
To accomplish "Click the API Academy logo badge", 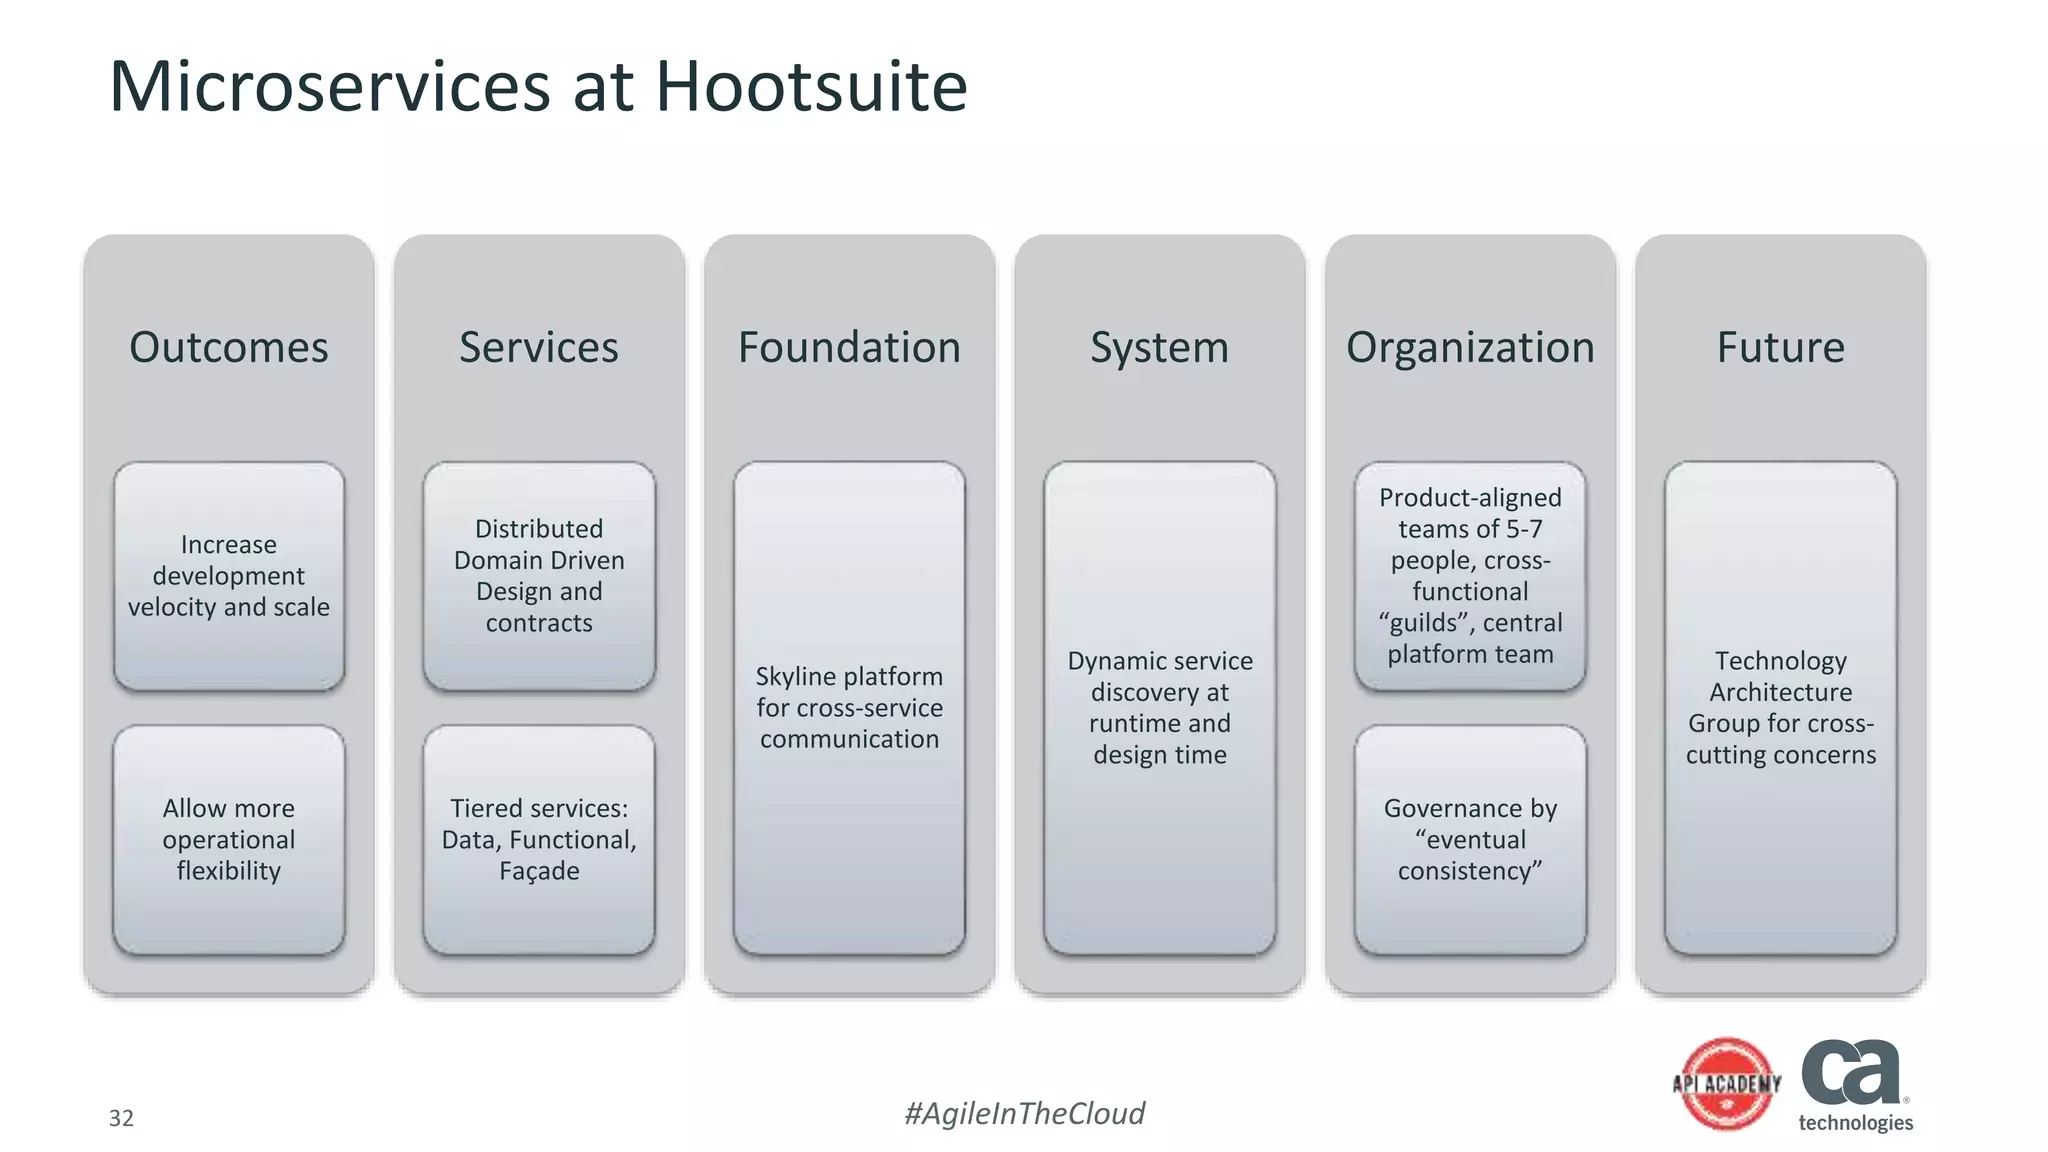I will coord(1727,1084).
